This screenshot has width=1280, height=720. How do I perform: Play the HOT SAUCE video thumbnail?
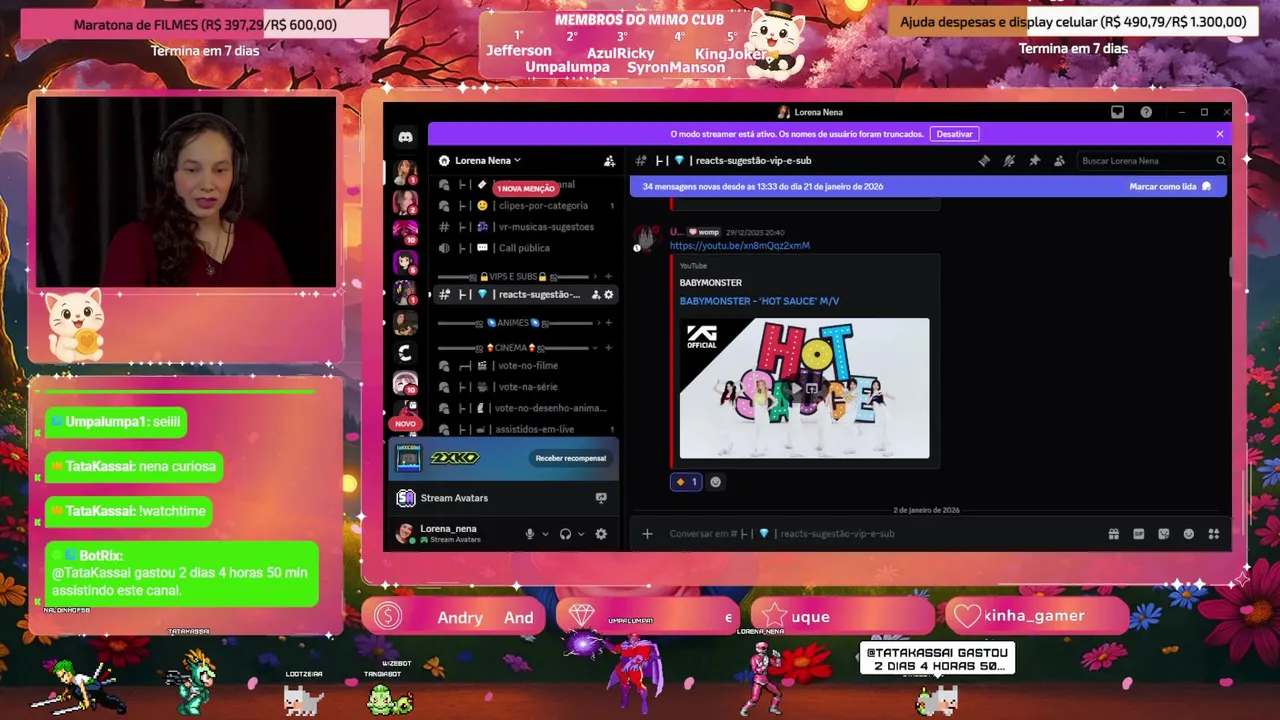804,388
